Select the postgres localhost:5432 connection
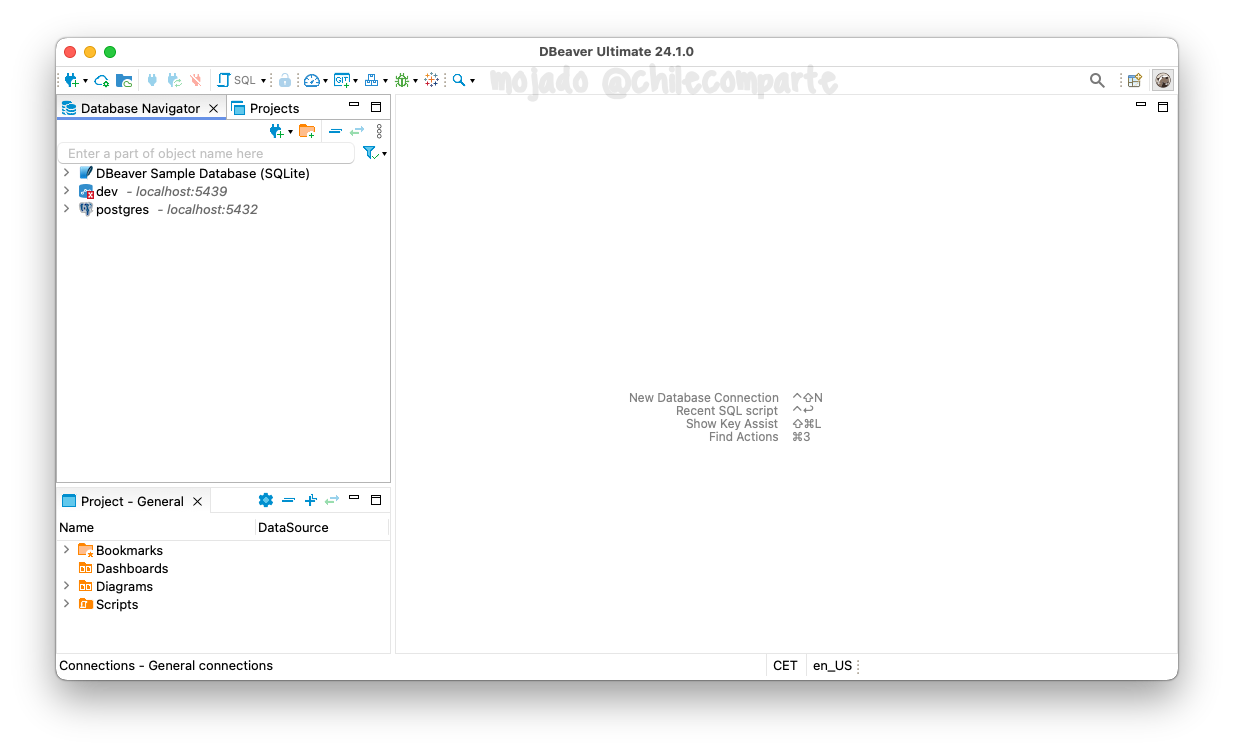Screen dimensions: 1234x754 tap(168, 209)
